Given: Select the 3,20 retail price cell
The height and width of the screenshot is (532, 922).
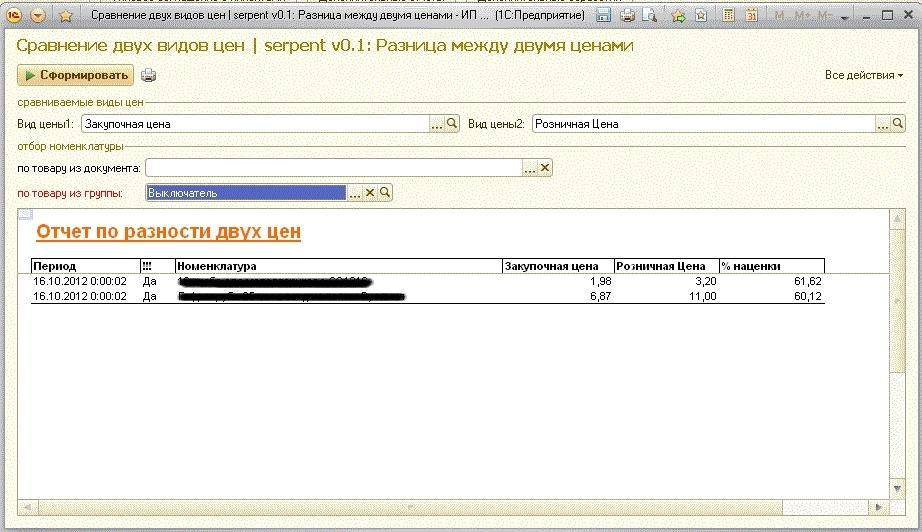Looking at the screenshot, I should point(667,282).
